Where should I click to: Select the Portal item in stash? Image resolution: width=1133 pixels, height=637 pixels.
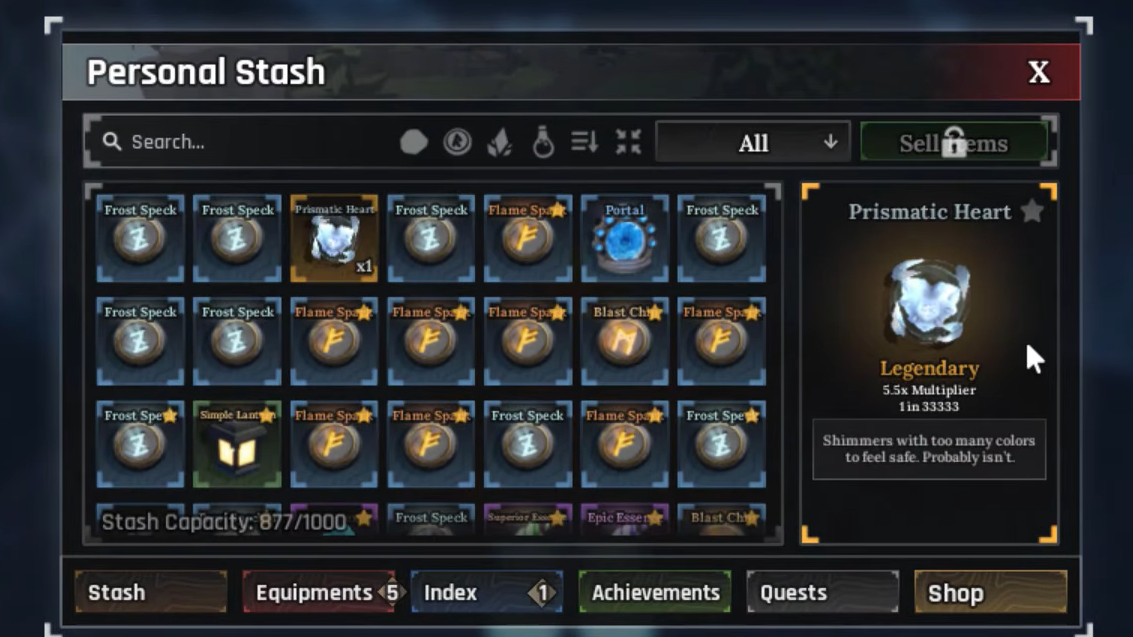pos(624,238)
